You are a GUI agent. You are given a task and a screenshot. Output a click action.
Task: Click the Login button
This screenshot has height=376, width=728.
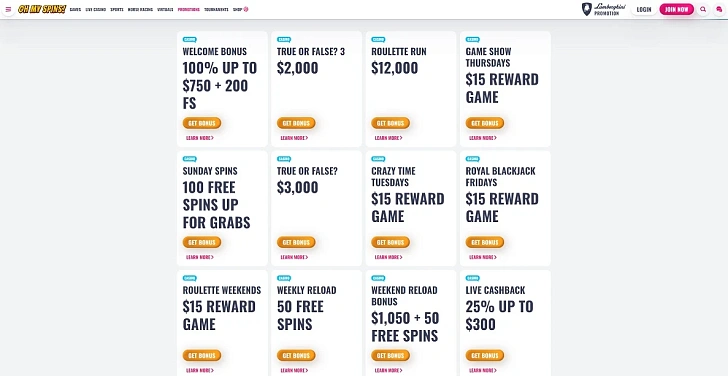[644, 9]
